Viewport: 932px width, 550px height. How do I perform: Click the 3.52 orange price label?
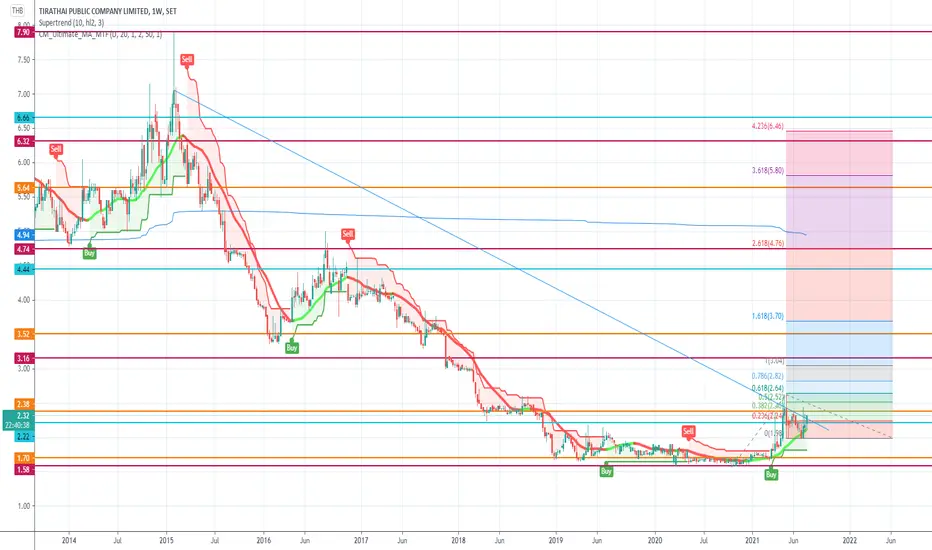pyautogui.click(x=24, y=334)
